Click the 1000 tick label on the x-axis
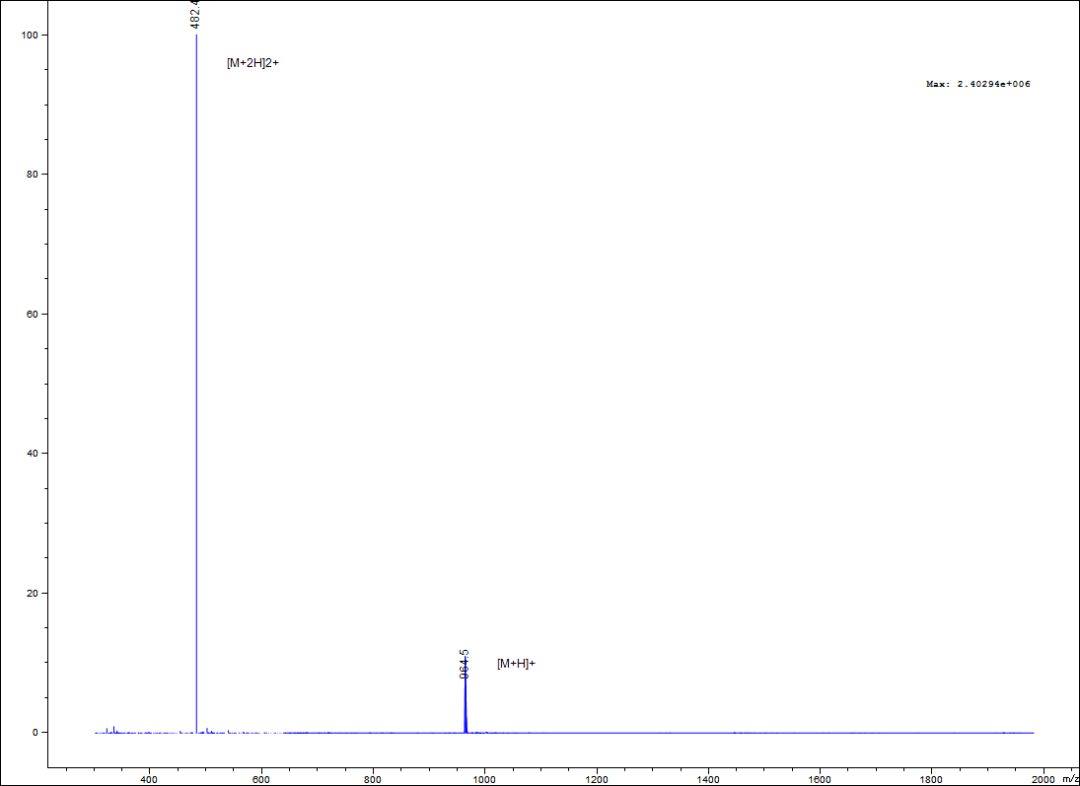The image size is (1080, 786). tap(484, 778)
